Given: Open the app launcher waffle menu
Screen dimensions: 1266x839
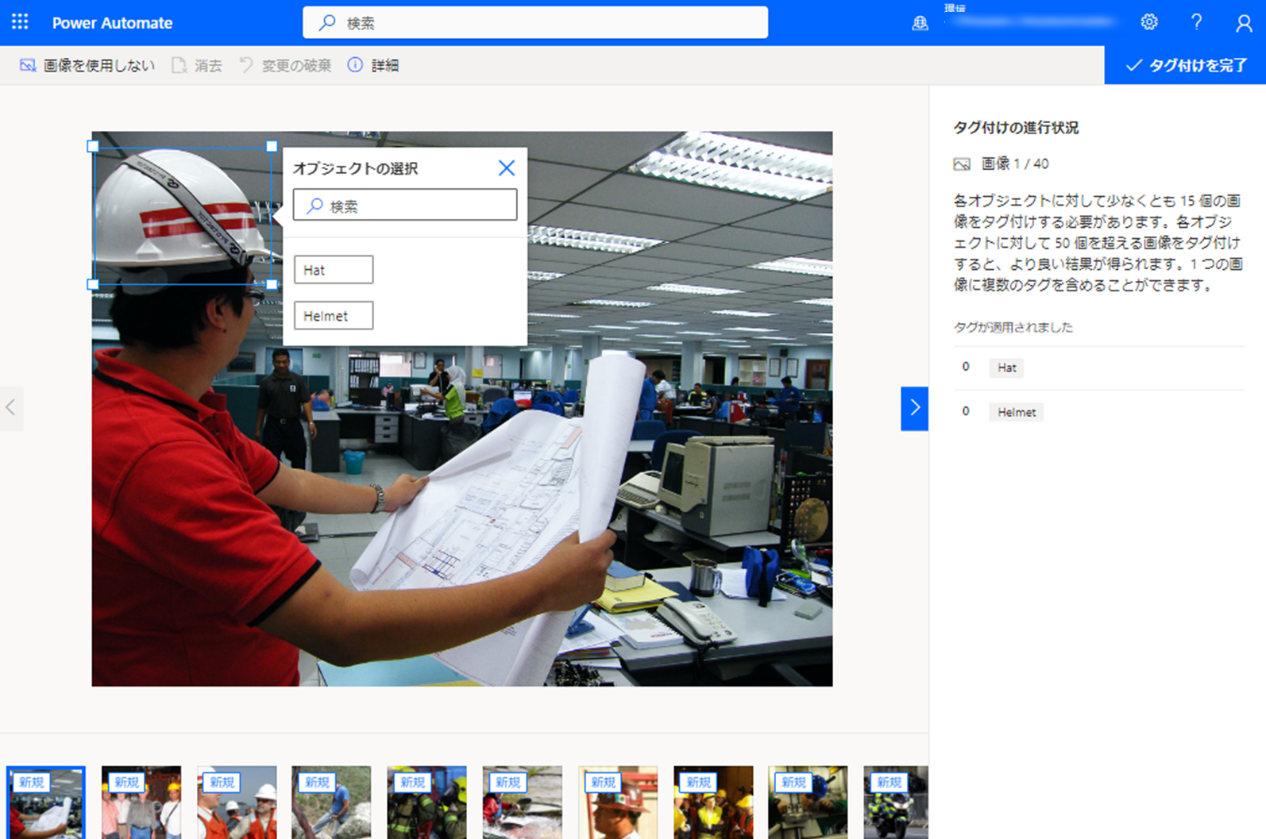Looking at the screenshot, I should [20, 22].
